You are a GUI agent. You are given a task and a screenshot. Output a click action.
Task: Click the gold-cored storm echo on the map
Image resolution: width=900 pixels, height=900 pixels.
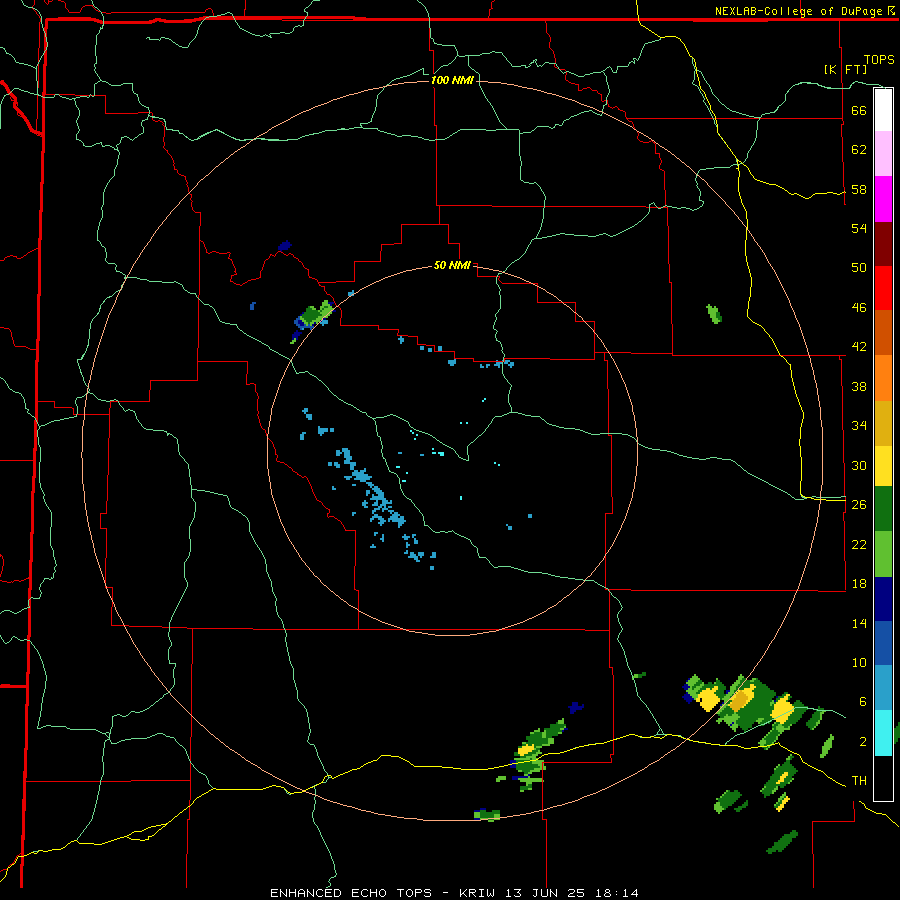(740, 701)
